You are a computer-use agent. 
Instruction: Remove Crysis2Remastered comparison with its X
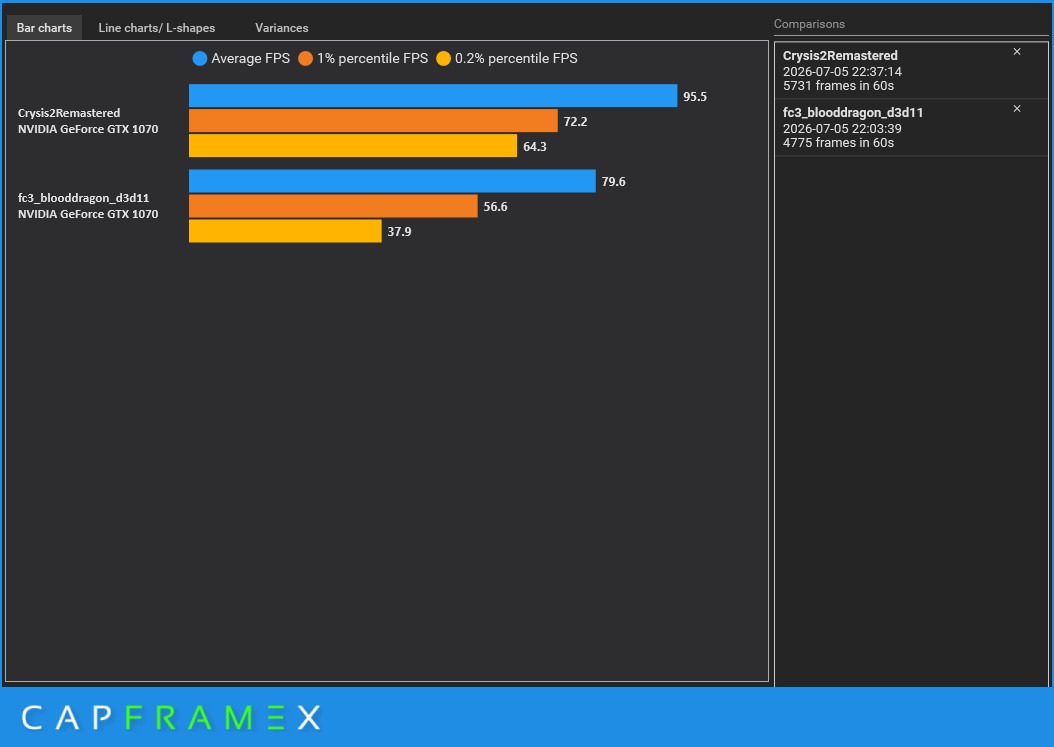coord(1016,52)
